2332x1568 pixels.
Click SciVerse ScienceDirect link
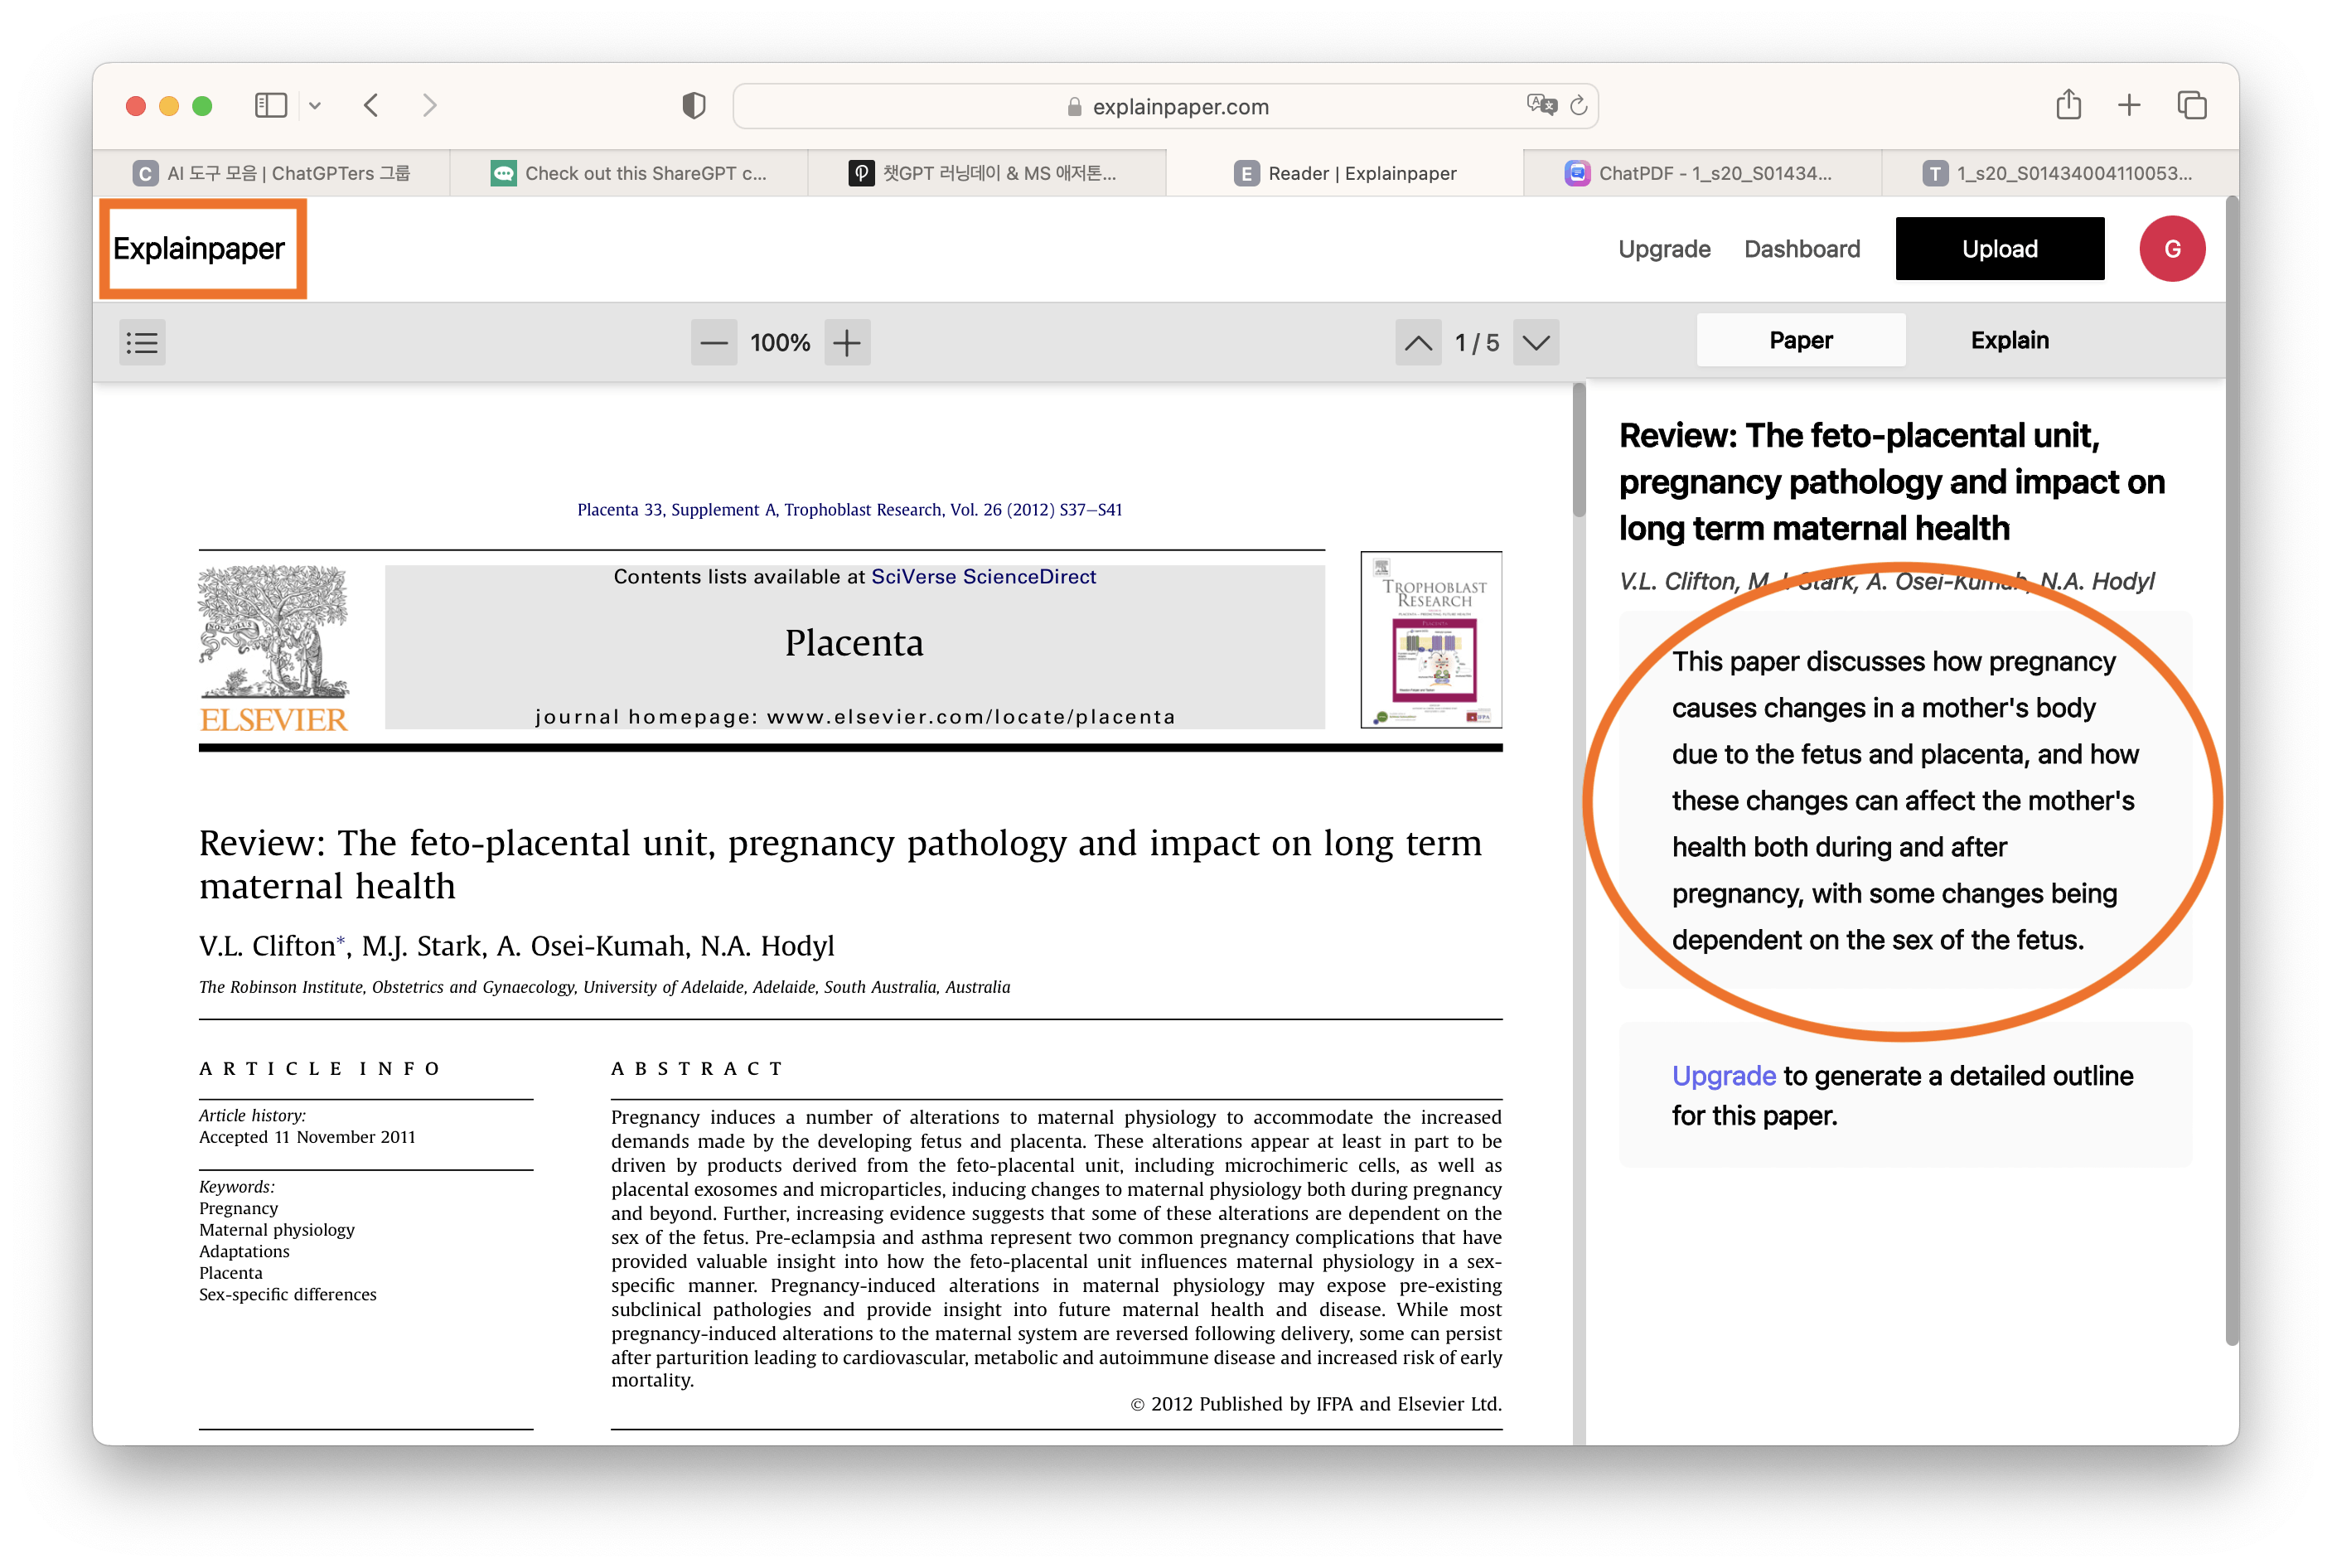pyautogui.click(x=983, y=577)
